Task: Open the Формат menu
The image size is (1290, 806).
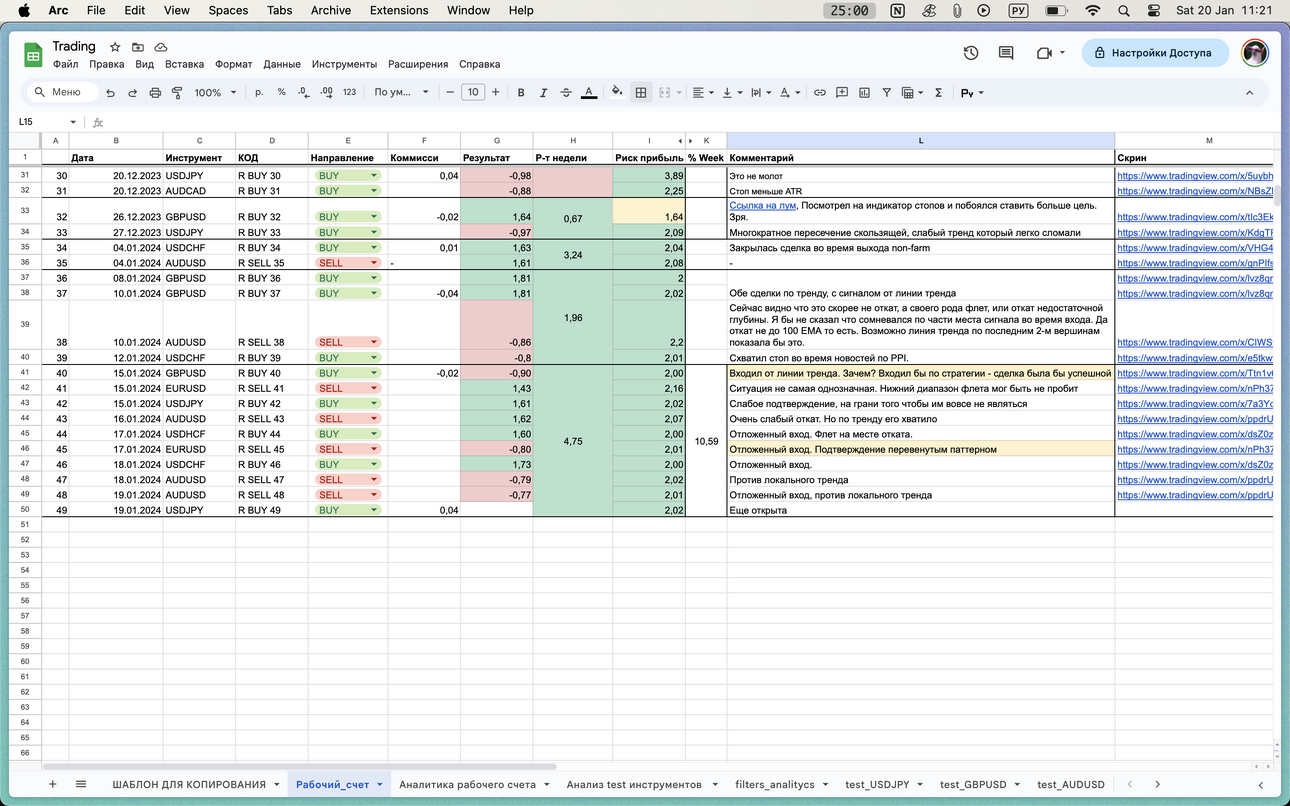Action: pyautogui.click(x=234, y=64)
